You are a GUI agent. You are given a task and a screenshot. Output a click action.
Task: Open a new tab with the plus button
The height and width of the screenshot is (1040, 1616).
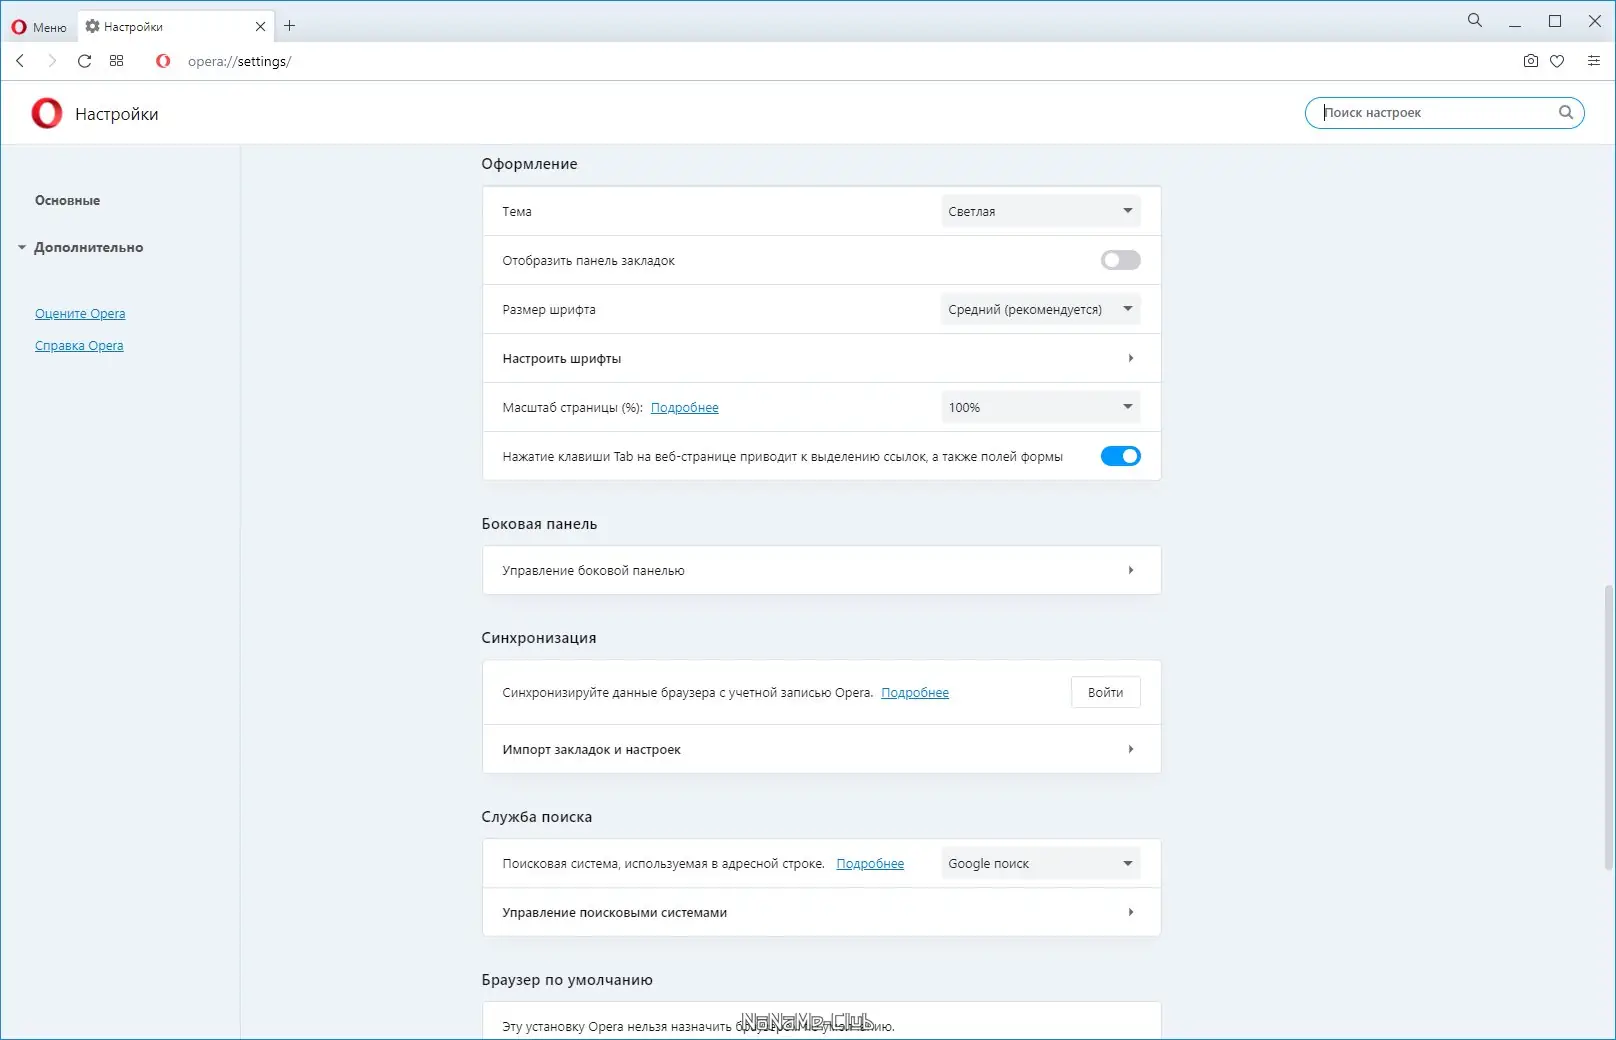pyautogui.click(x=290, y=26)
